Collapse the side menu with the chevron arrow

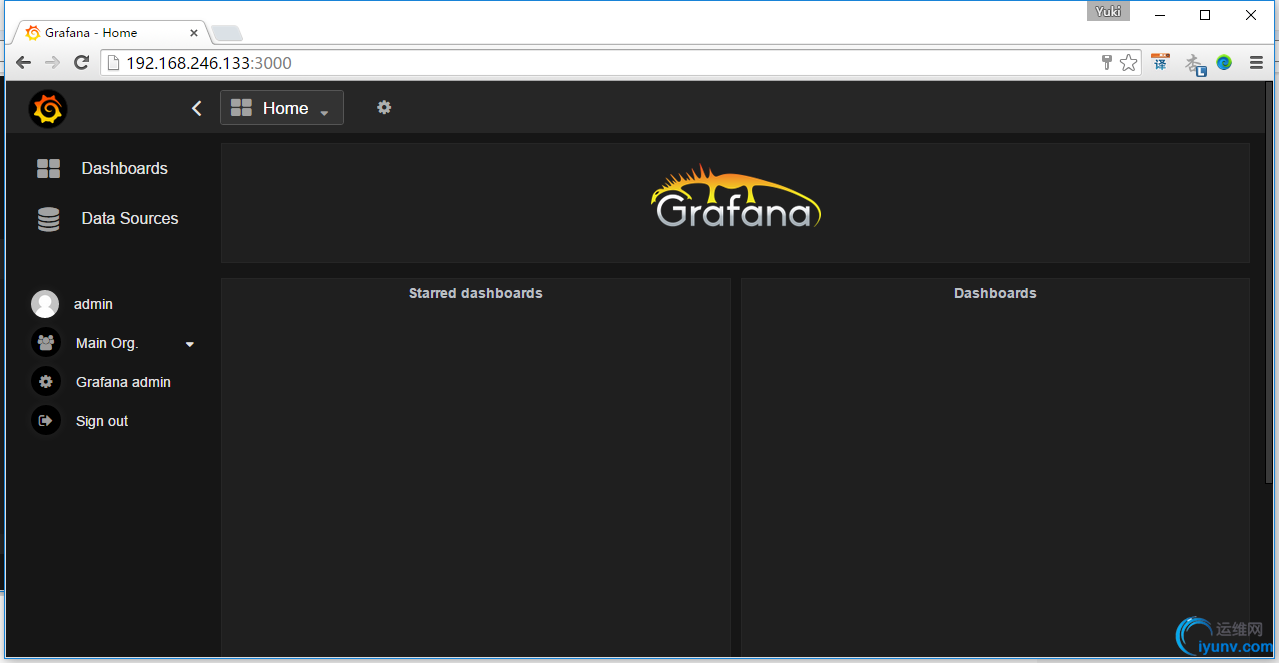click(x=197, y=108)
